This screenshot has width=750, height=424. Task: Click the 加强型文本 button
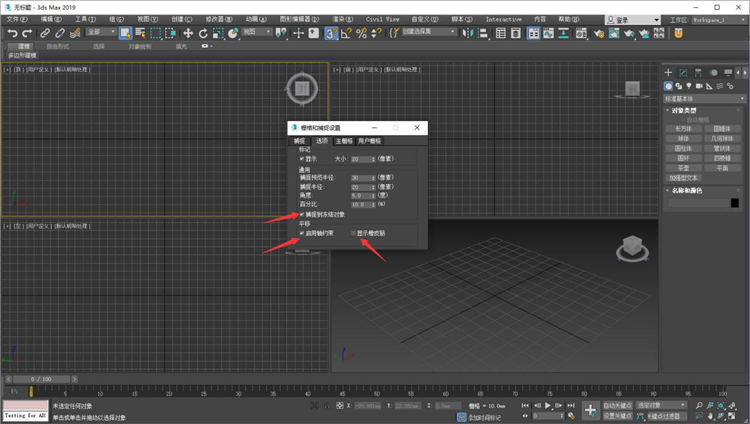[x=683, y=178]
